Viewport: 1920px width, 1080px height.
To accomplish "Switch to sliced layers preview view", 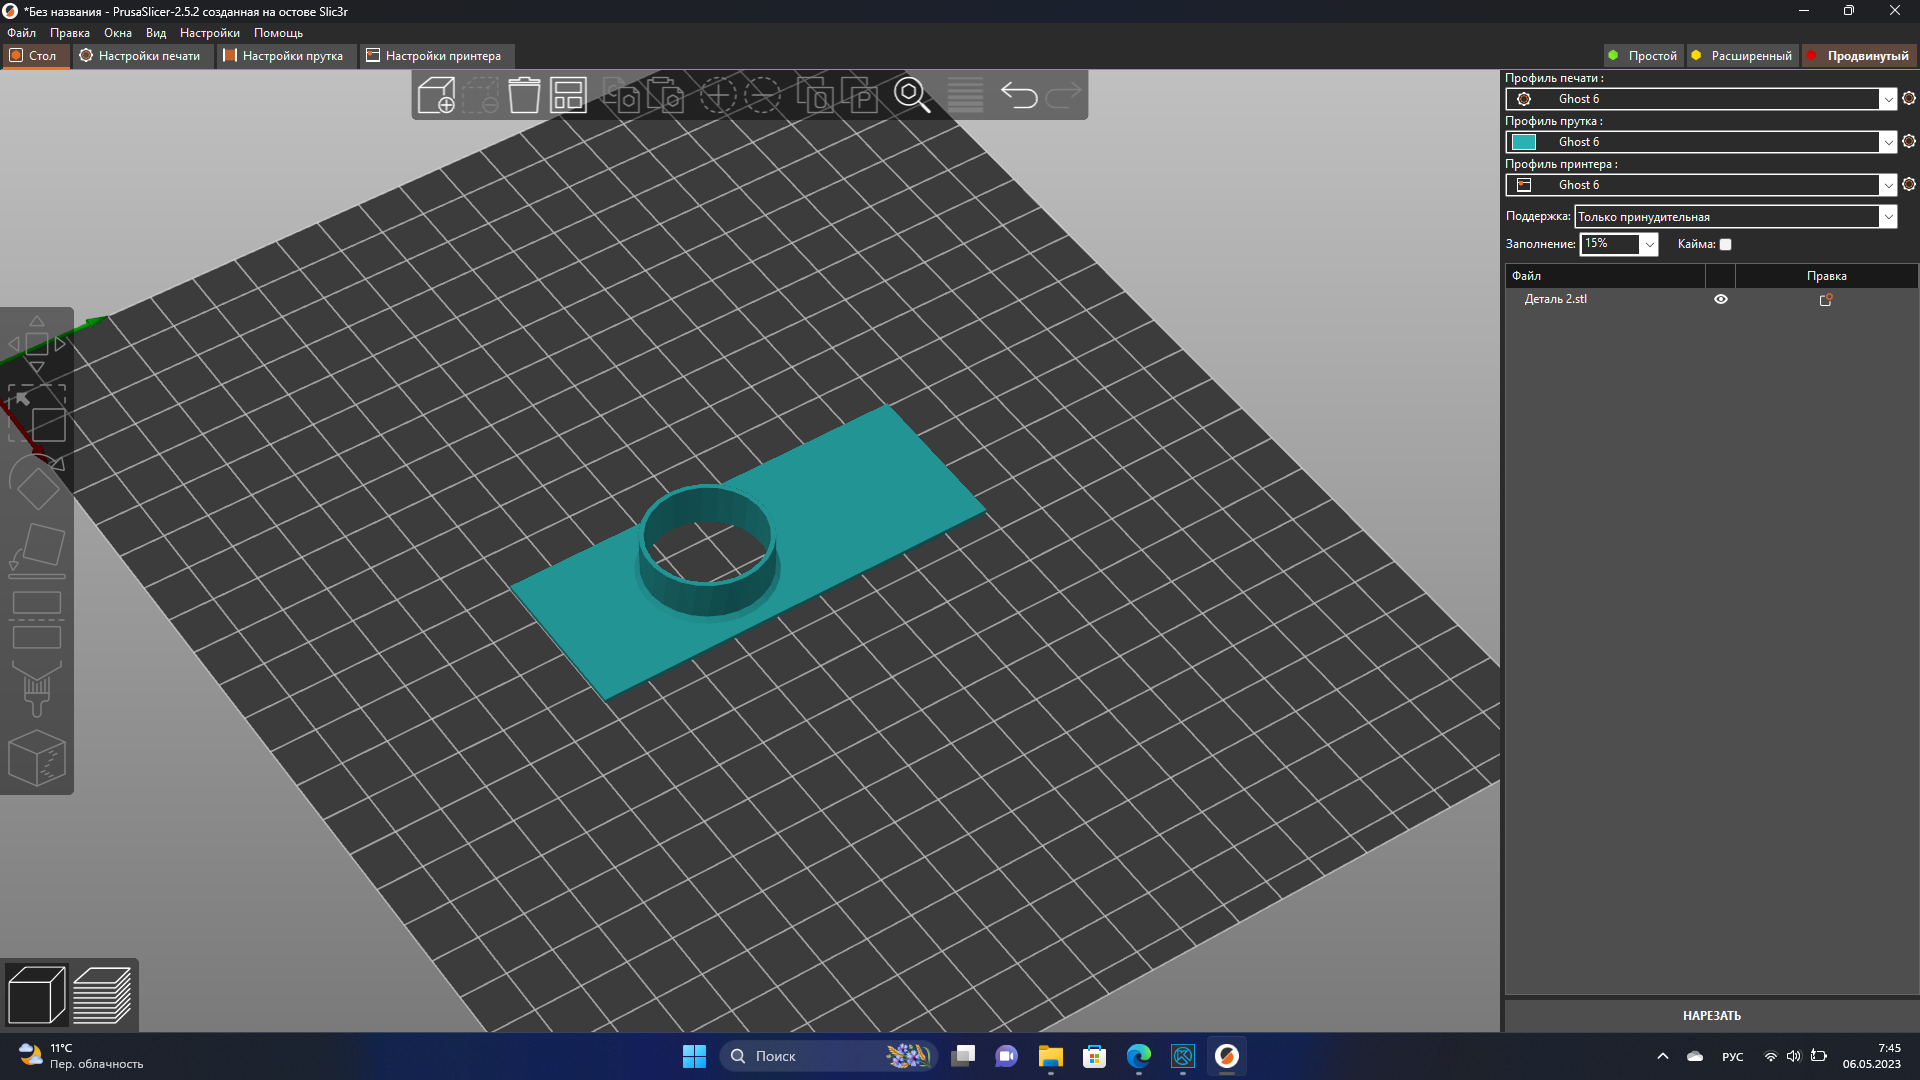I will (102, 995).
